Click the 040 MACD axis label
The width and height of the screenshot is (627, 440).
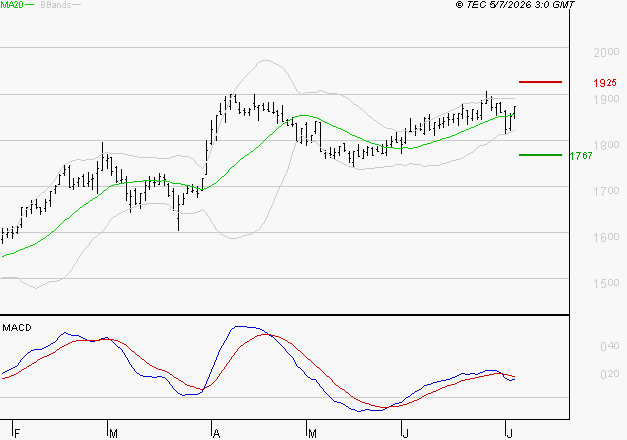pyautogui.click(x=609, y=346)
